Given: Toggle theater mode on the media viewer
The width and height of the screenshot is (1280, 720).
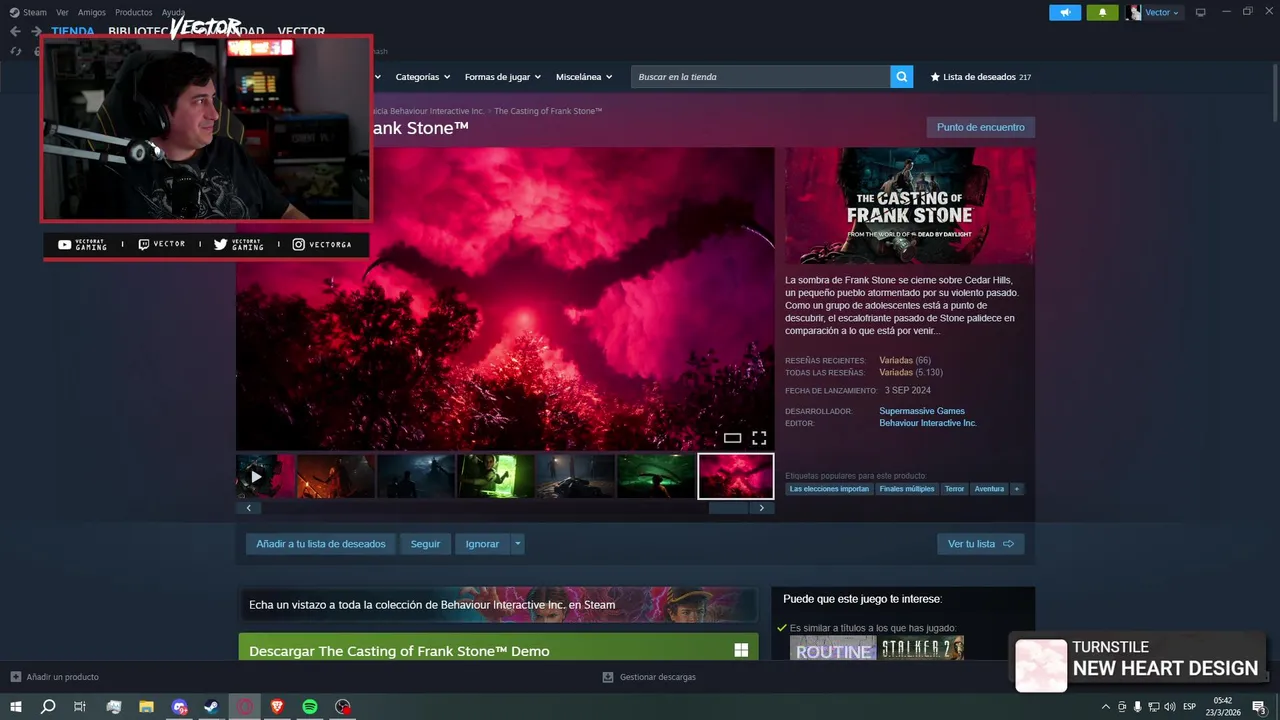Looking at the screenshot, I should point(732,438).
